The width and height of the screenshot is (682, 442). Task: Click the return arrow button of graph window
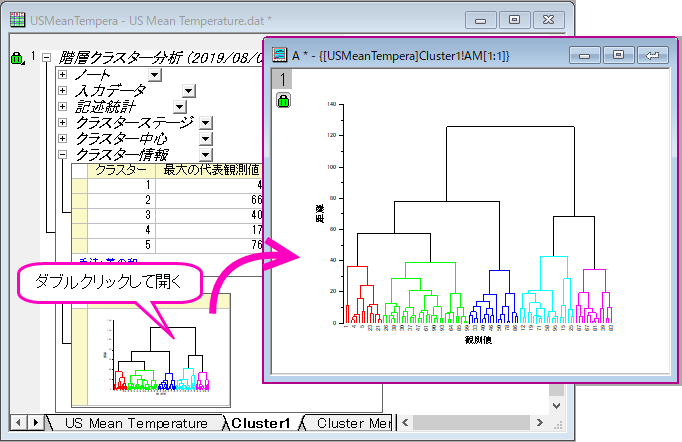pyautogui.click(x=652, y=55)
